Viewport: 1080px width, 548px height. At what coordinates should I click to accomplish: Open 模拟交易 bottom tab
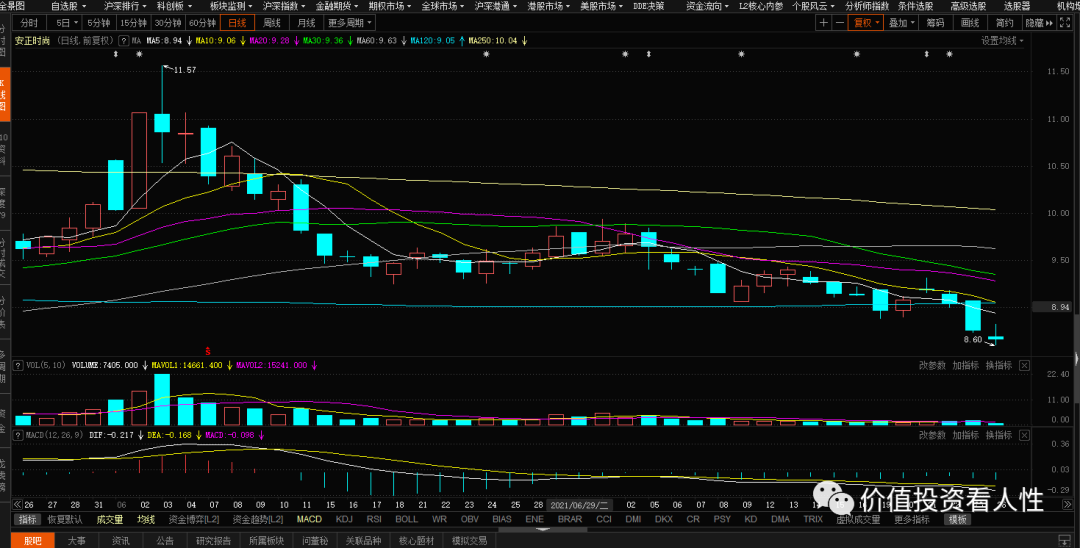(469, 540)
